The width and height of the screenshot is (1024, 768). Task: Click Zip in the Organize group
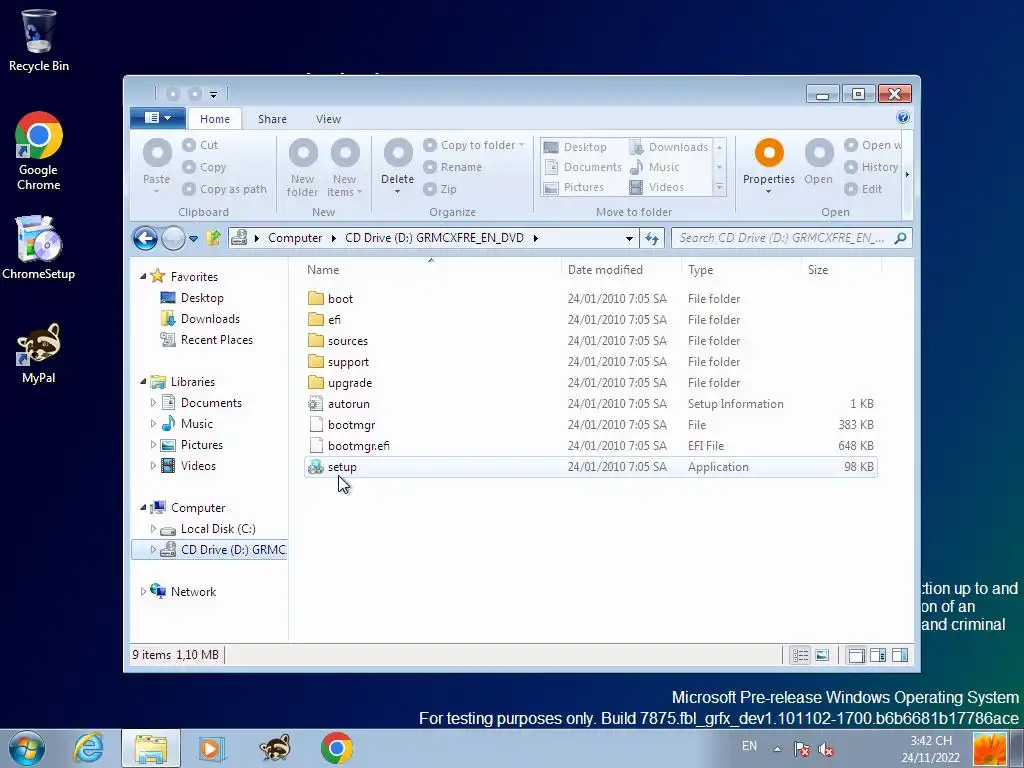[440, 189]
